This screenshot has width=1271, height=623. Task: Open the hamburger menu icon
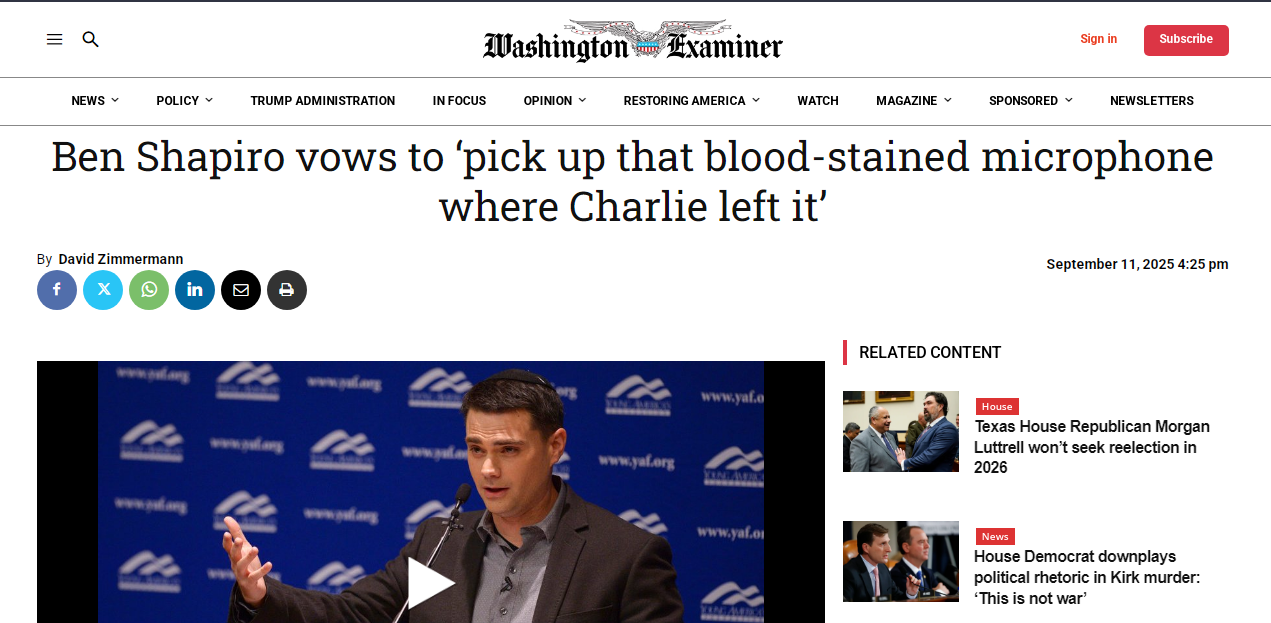54,39
